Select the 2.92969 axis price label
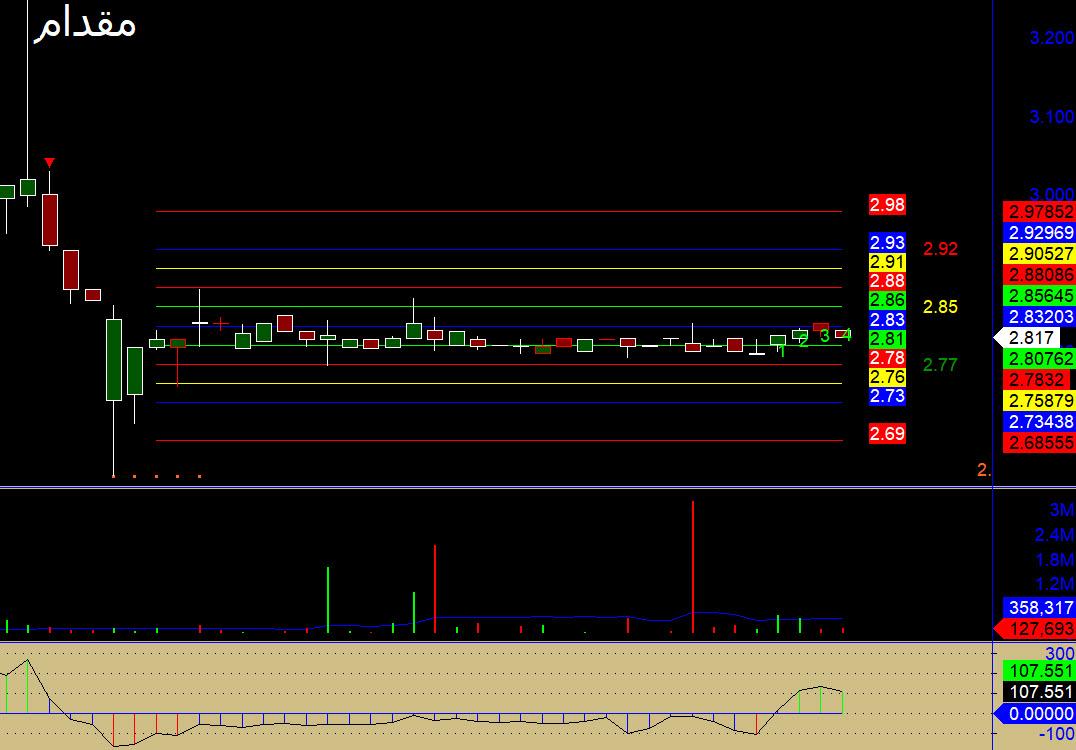1076x750 pixels. [1040, 233]
